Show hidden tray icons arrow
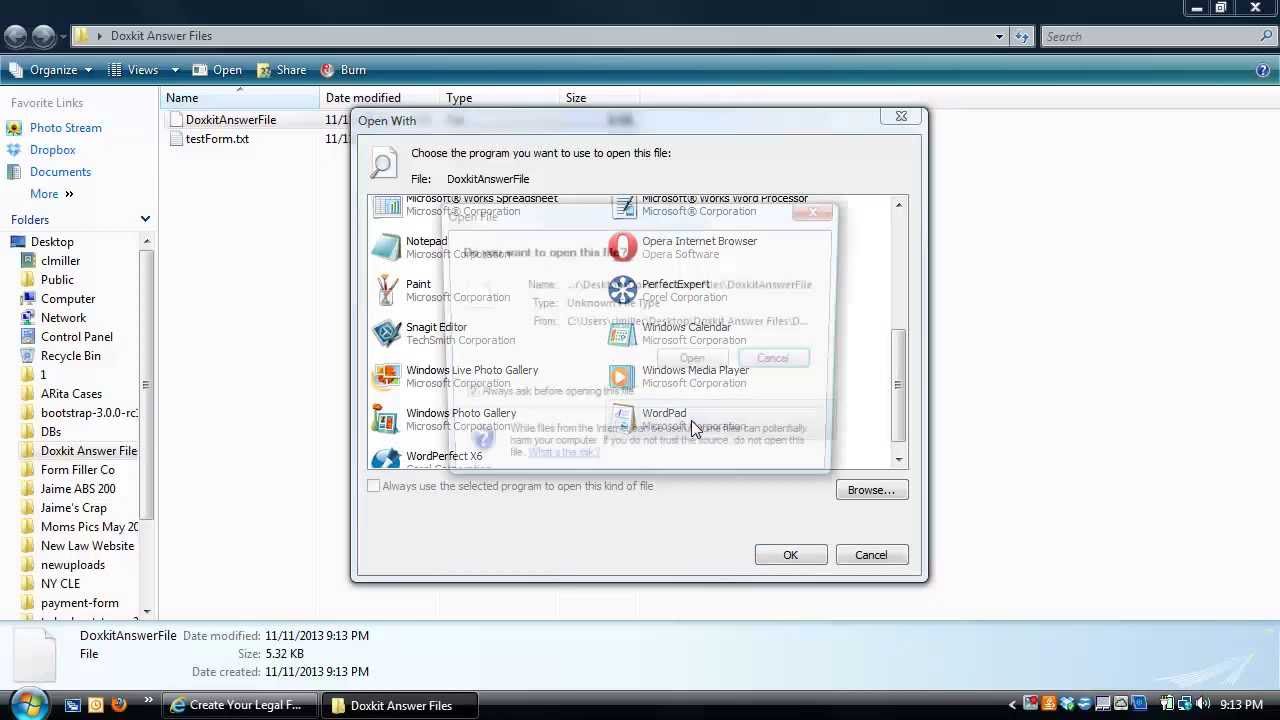The width and height of the screenshot is (1280, 720). point(1012,705)
